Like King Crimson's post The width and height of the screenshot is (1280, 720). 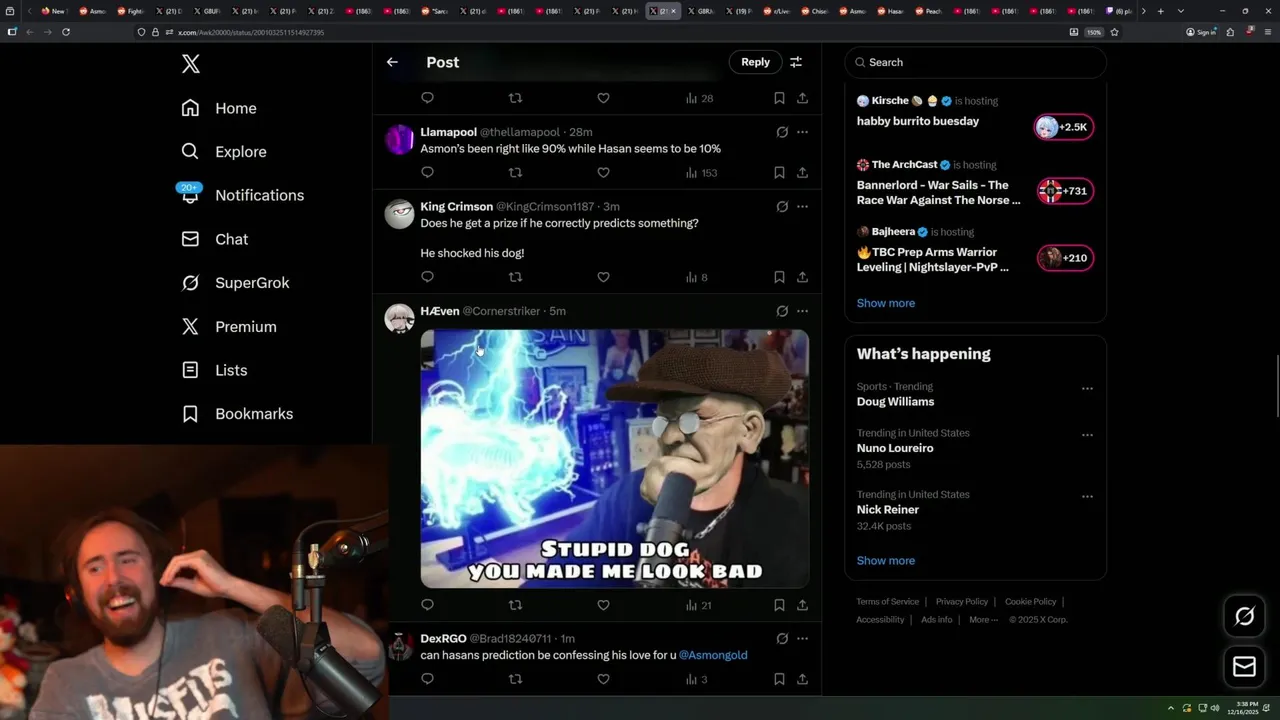coord(603,277)
